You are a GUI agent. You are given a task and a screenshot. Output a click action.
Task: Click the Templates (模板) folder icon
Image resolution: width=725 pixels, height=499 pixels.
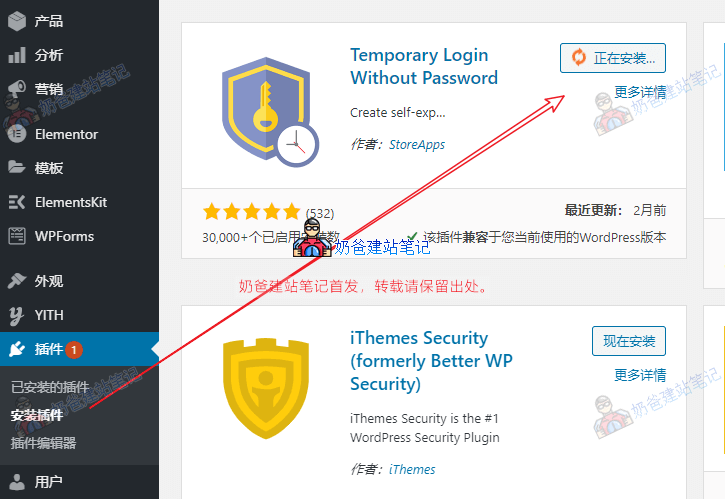(x=17, y=167)
